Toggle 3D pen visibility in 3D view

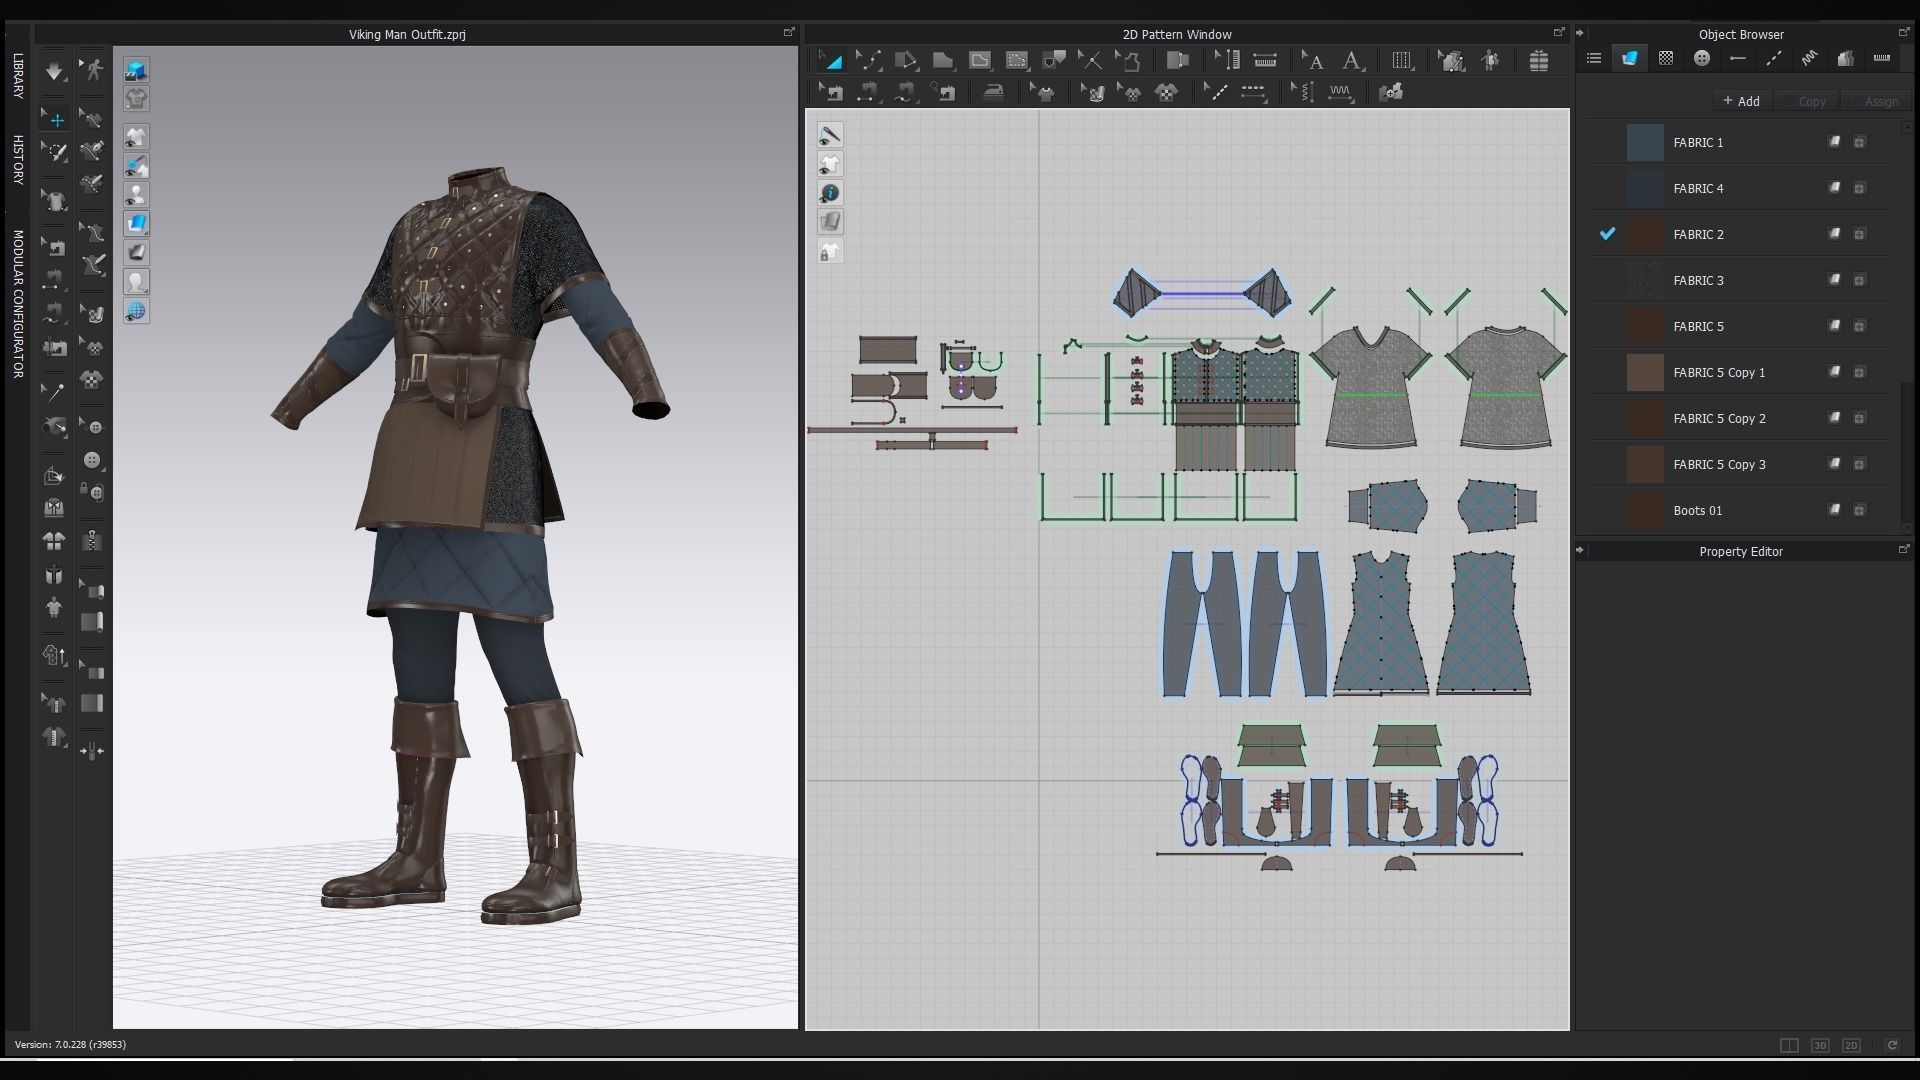(x=136, y=166)
